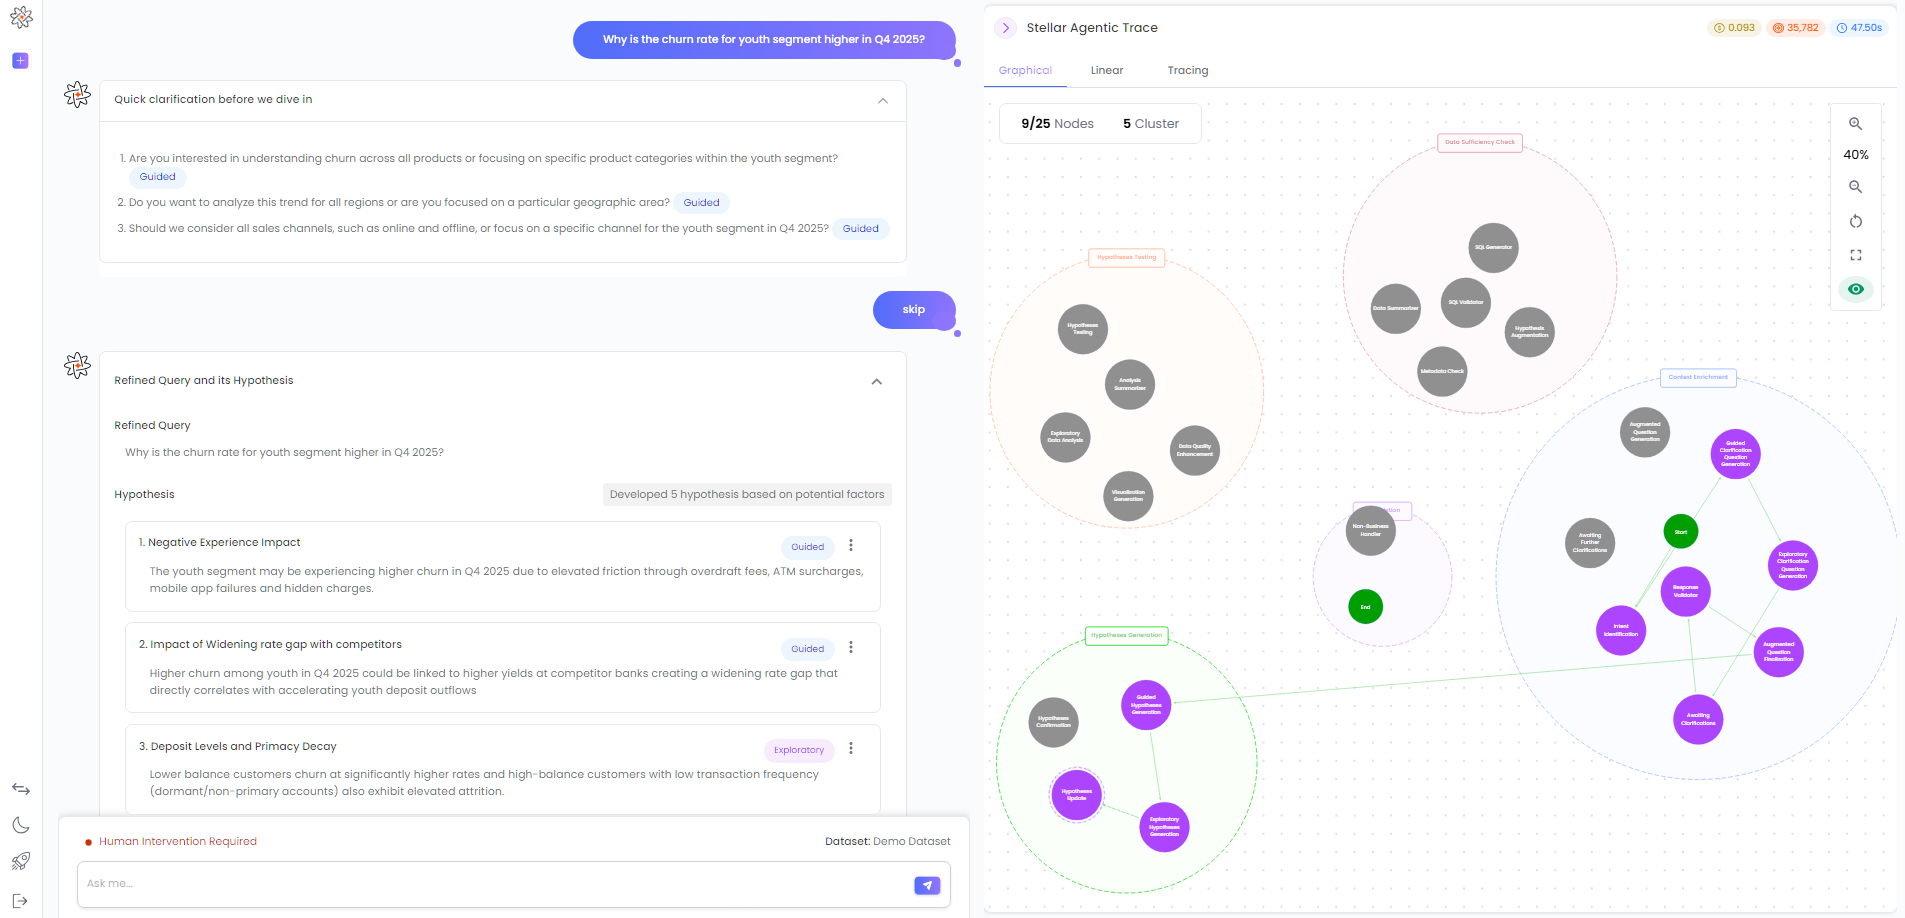The width and height of the screenshot is (1905, 918).
Task: Click the Ask me input field
Action: [x=495, y=884]
